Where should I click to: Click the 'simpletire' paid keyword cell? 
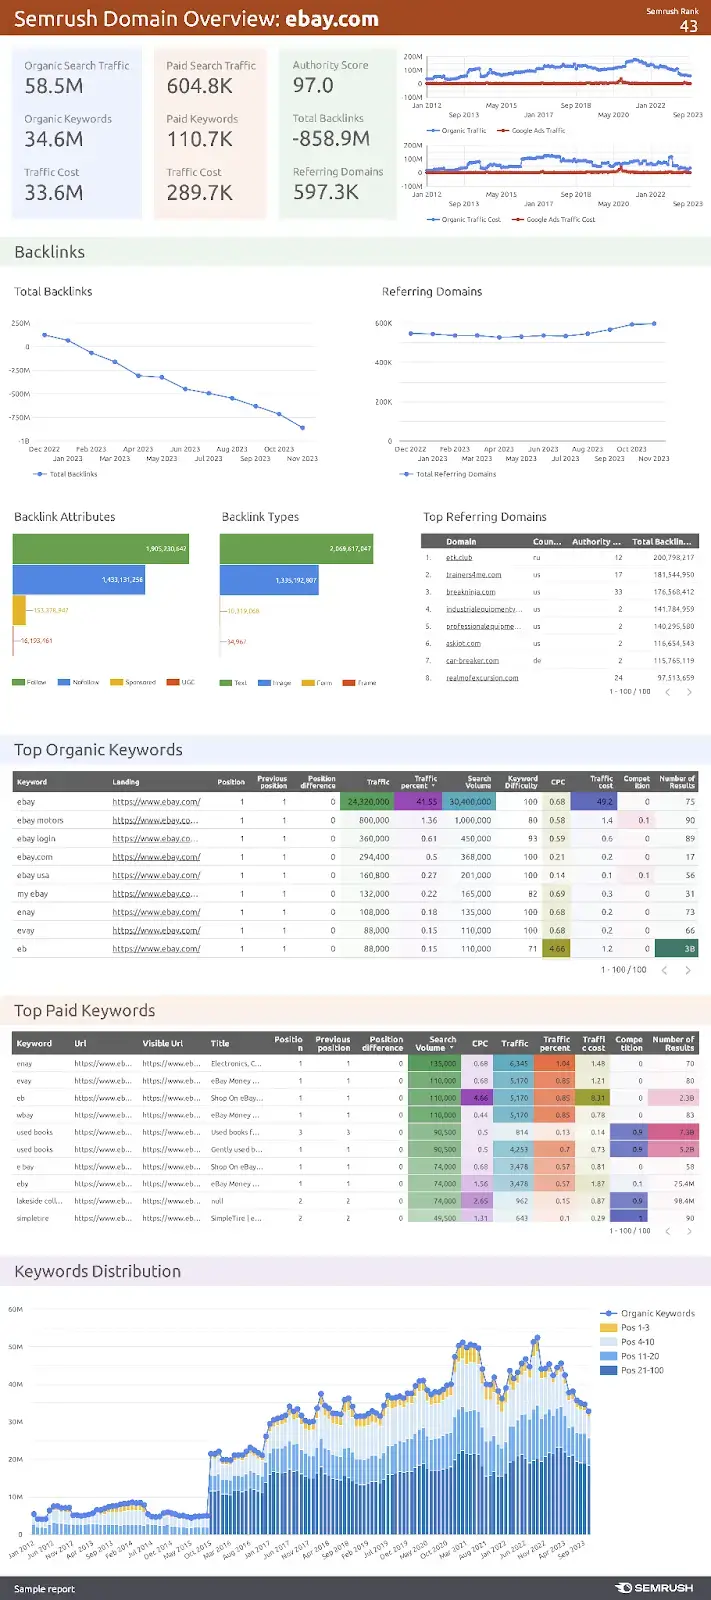(33, 1218)
